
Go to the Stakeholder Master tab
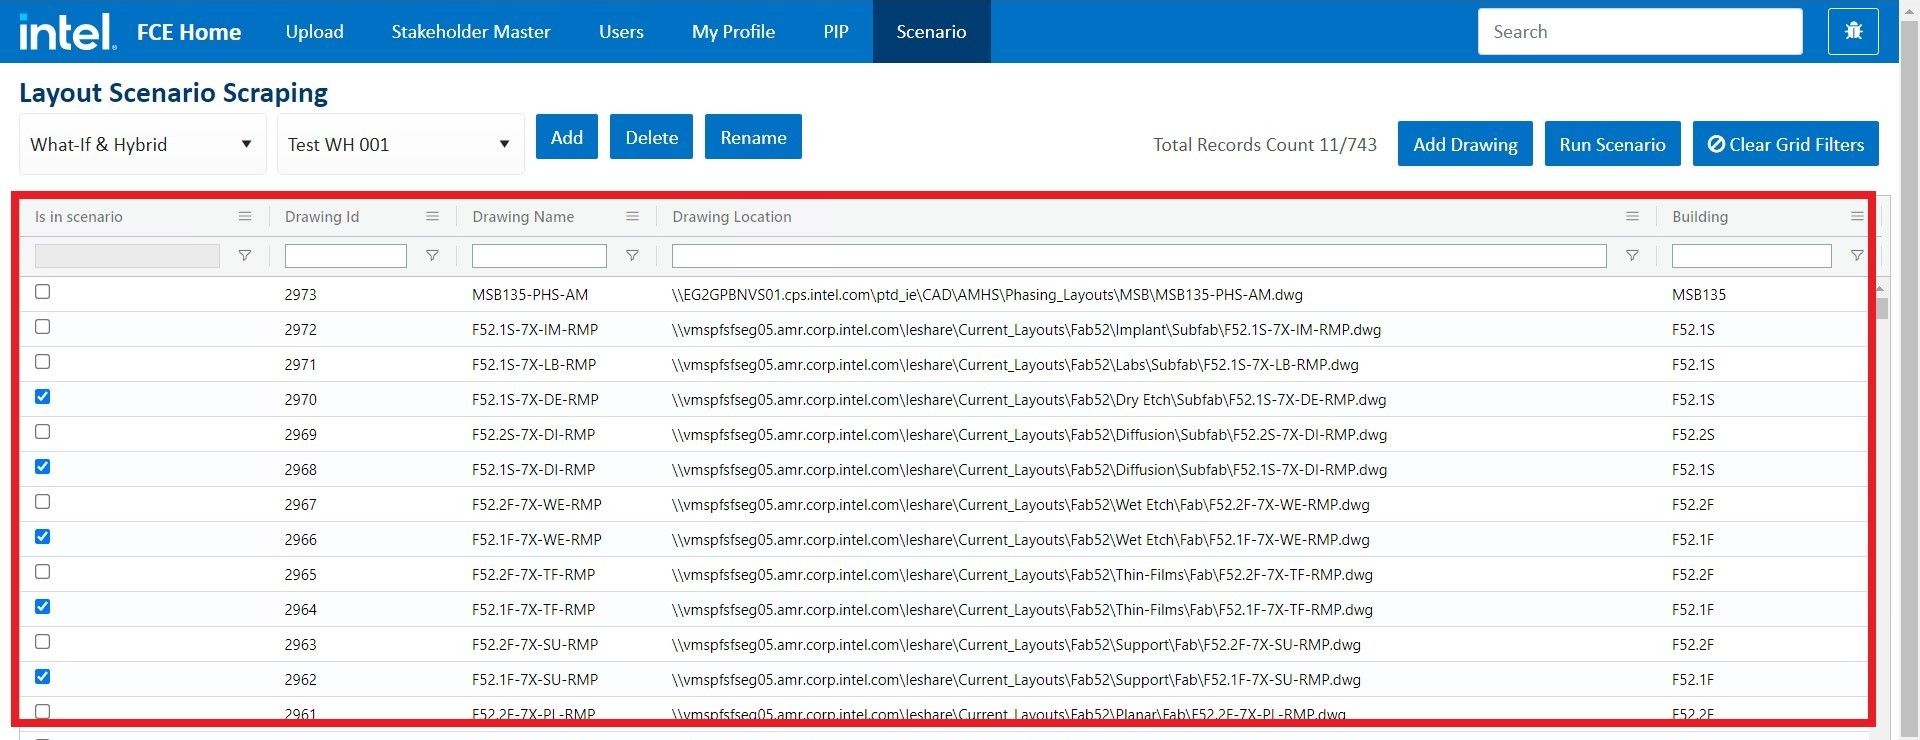click(x=470, y=32)
